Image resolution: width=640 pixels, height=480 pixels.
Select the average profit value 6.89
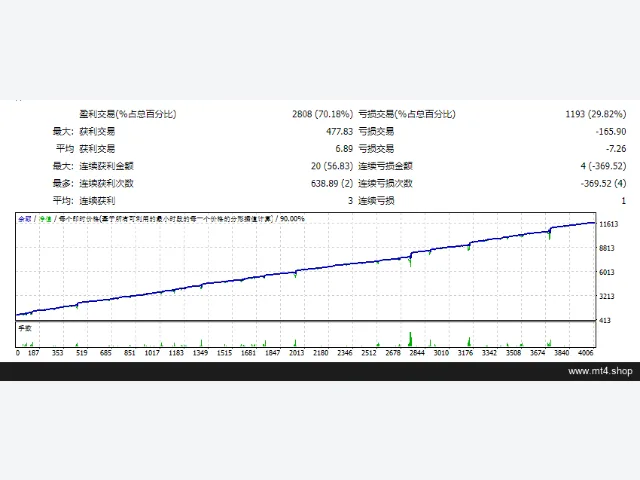pyautogui.click(x=344, y=149)
